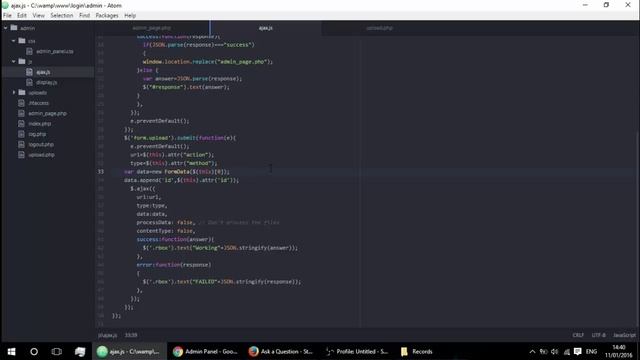The width and height of the screenshot is (640, 360).
Task: Open log.php from the tree
Action: pyautogui.click(x=37, y=134)
